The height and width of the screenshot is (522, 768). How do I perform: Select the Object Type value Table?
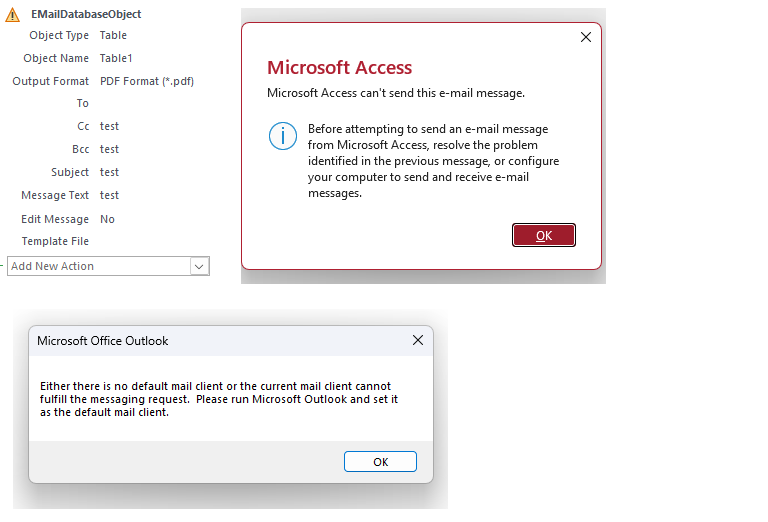click(x=113, y=35)
